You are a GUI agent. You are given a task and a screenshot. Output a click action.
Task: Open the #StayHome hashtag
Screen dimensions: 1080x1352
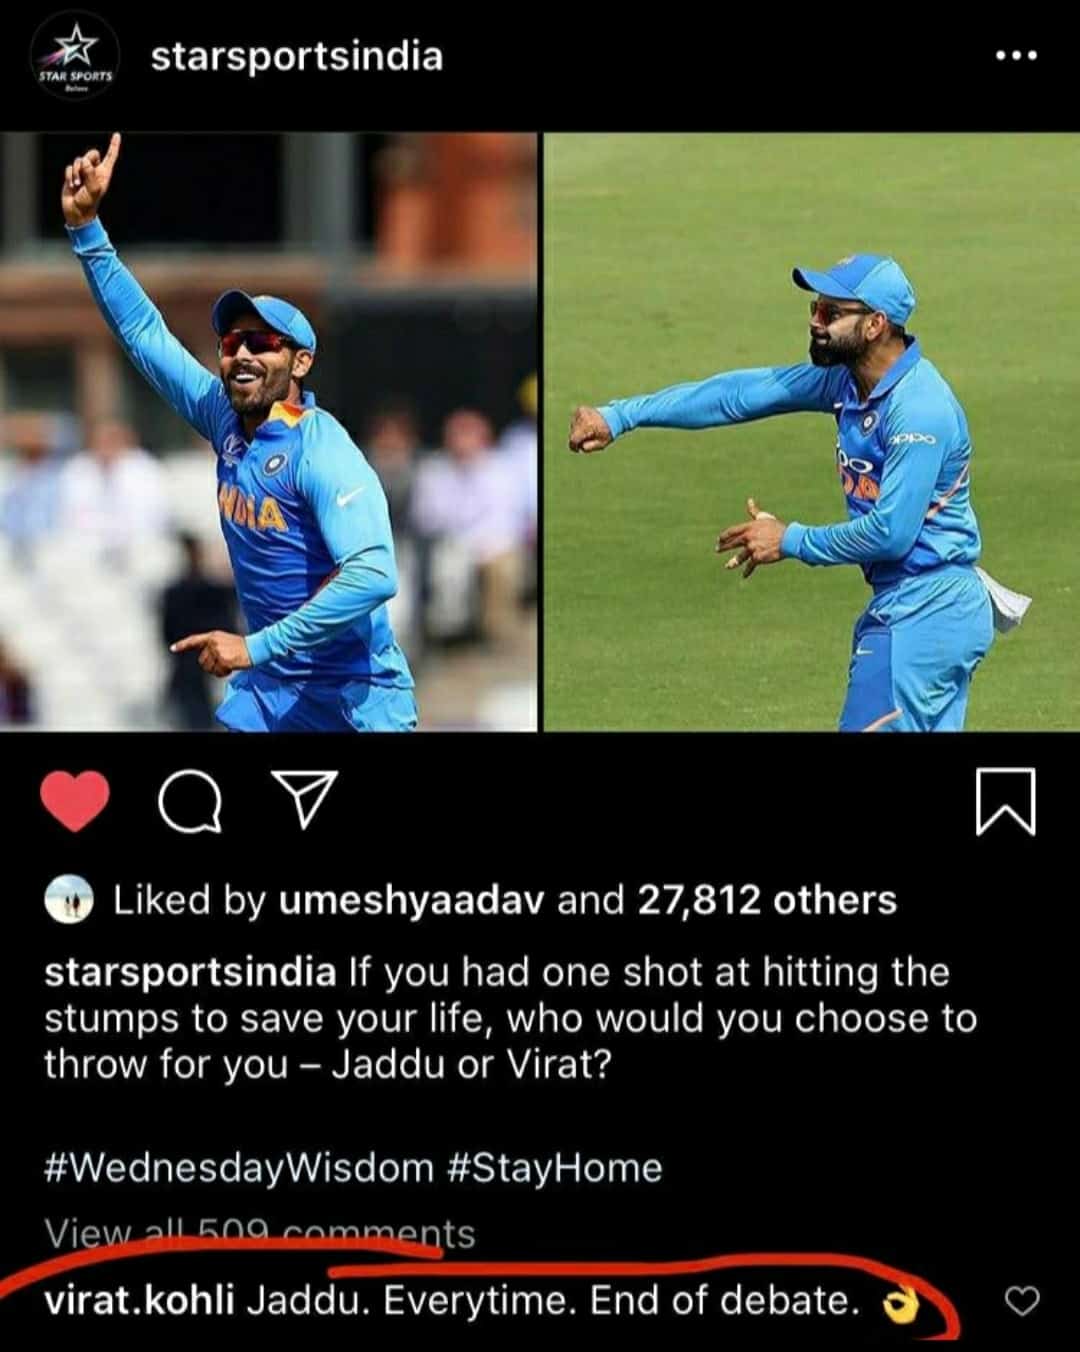pos(554,1168)
